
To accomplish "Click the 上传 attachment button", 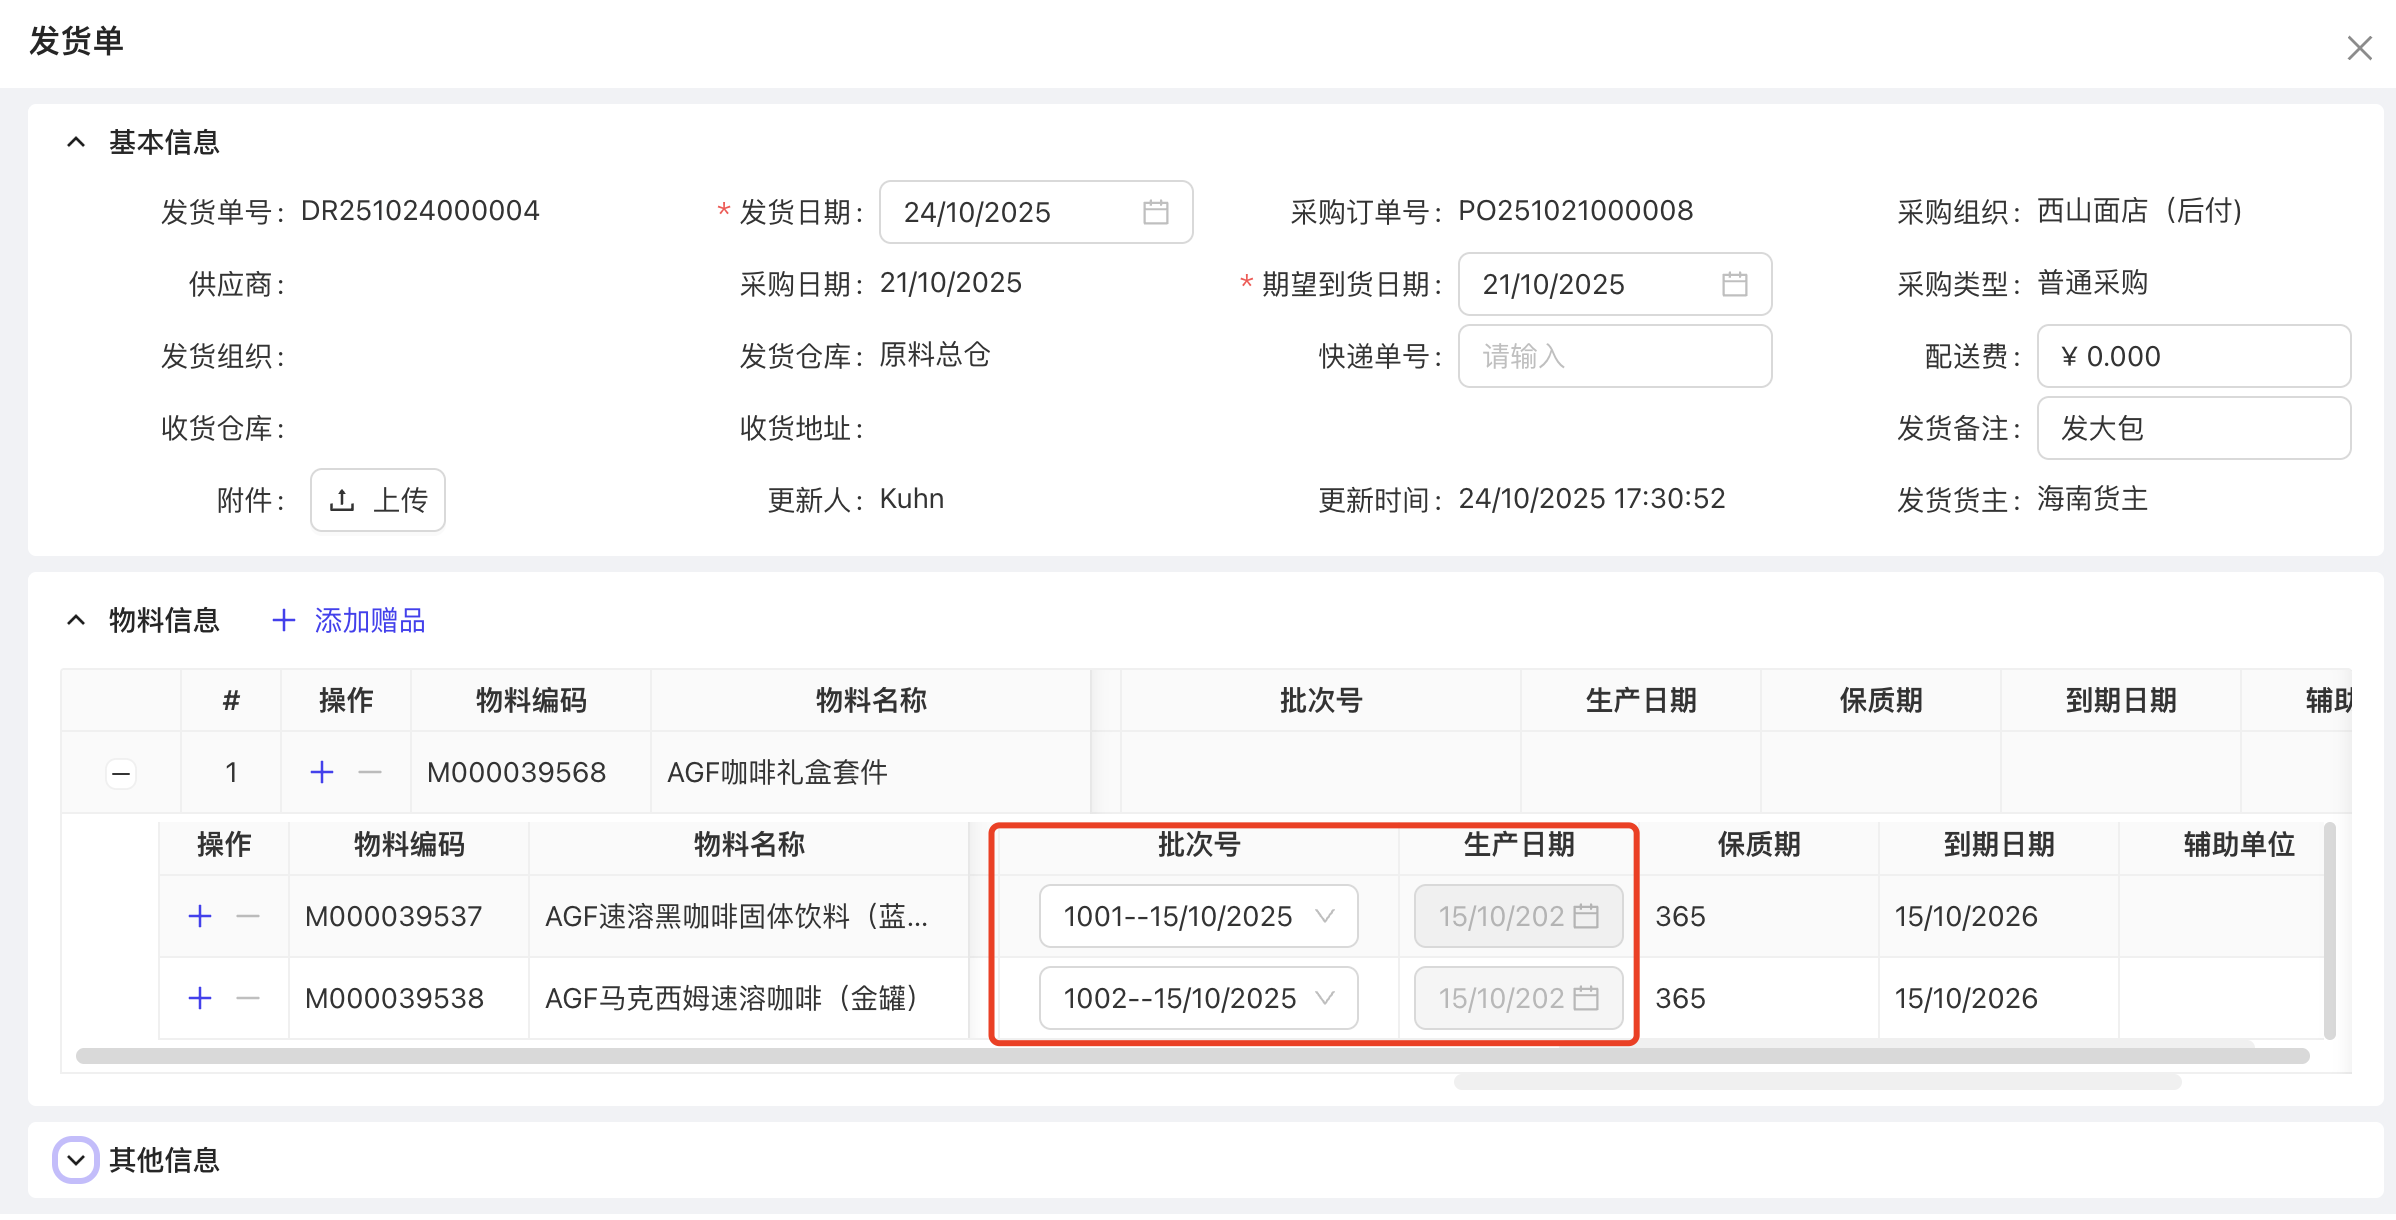I will (x=378, y=500).
